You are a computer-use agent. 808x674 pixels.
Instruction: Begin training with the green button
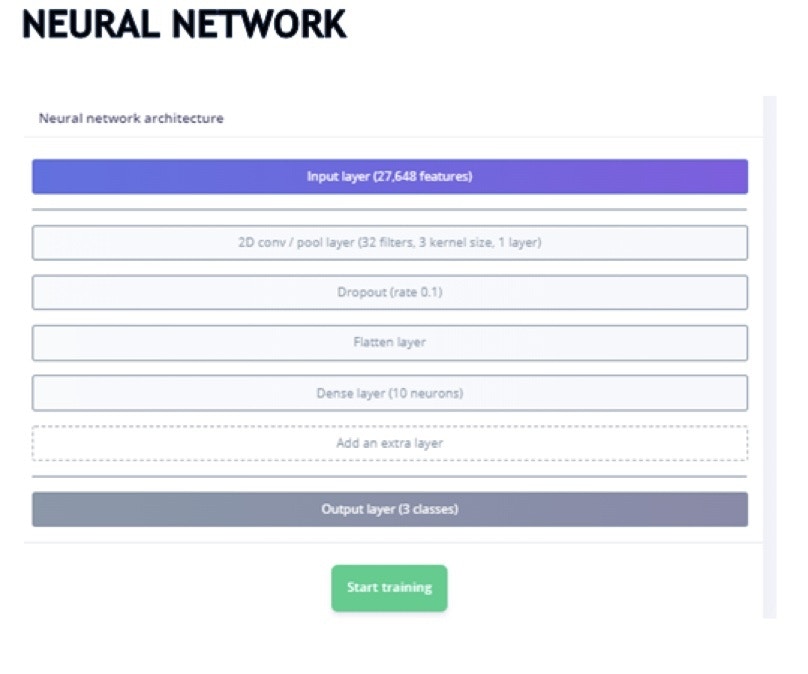(x=389, y=588)
